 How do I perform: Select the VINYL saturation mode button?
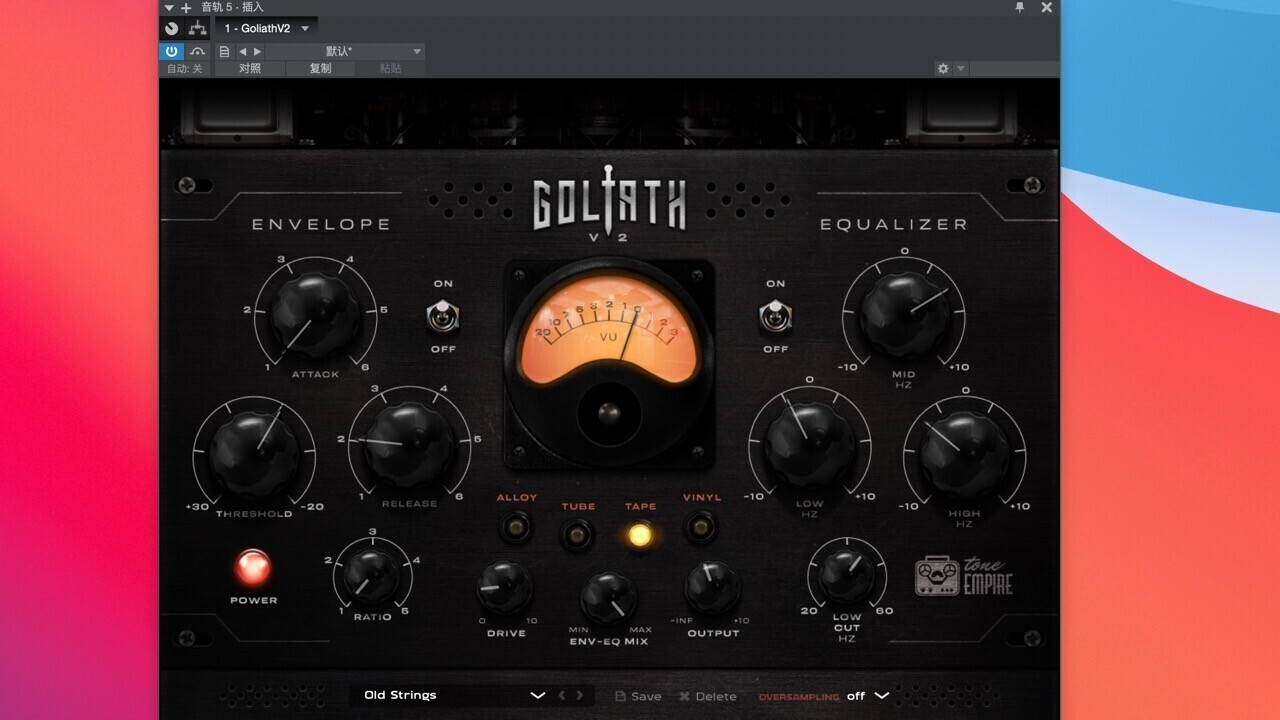[701, 525]
